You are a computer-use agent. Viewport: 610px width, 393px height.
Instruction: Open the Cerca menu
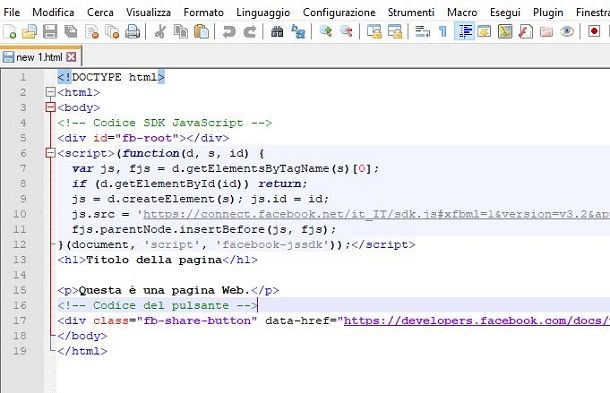(100, 12)
